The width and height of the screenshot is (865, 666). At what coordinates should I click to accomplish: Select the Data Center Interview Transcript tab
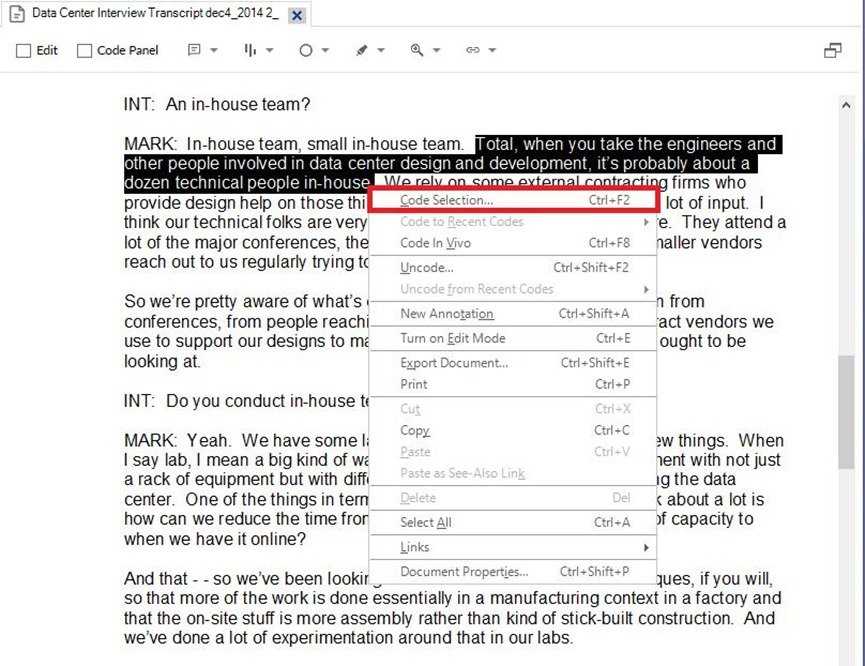tap(156, 14)
